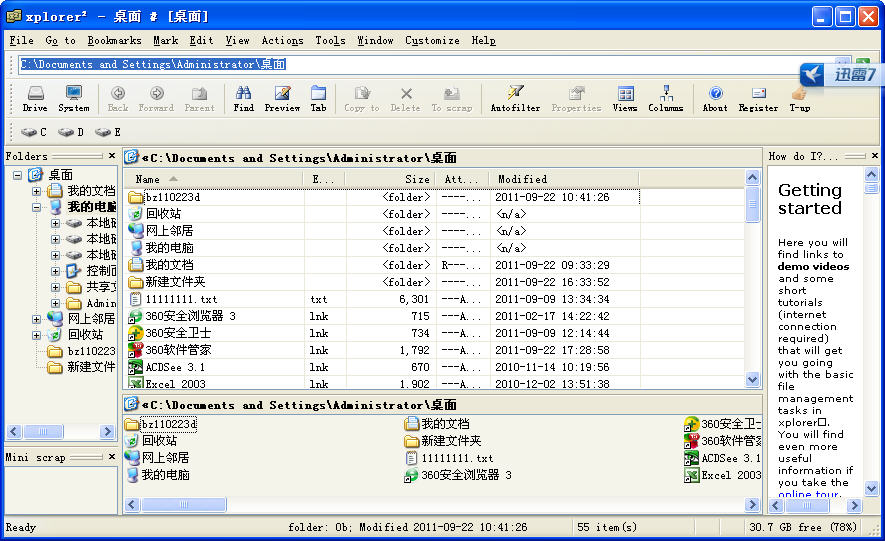Image resolution: width=885 pixels, height=541 pixels.
Task: Open the Drive toolbar button
Action: [35, 99]
